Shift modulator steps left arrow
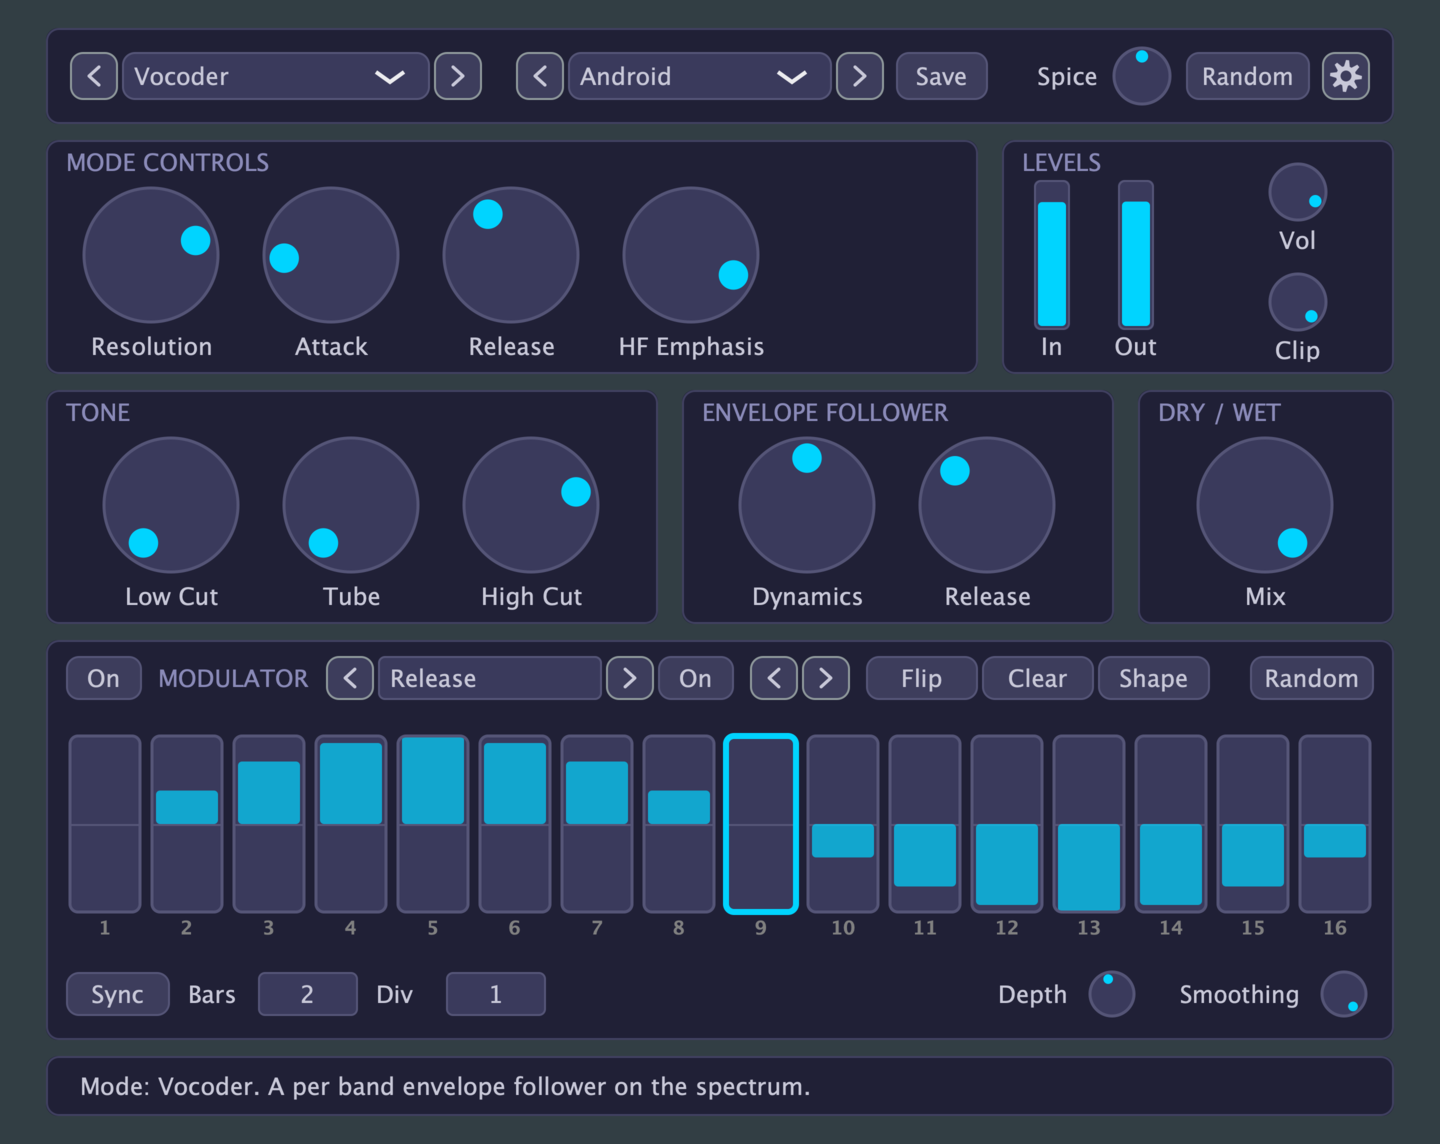1440x1144 pixels. pyautogui.click(x=774, y=678)
